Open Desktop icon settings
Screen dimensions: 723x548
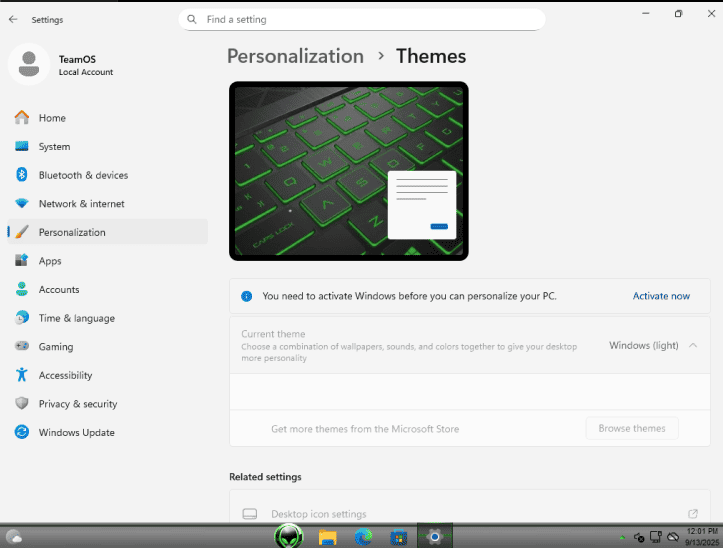tap(470, 506)
